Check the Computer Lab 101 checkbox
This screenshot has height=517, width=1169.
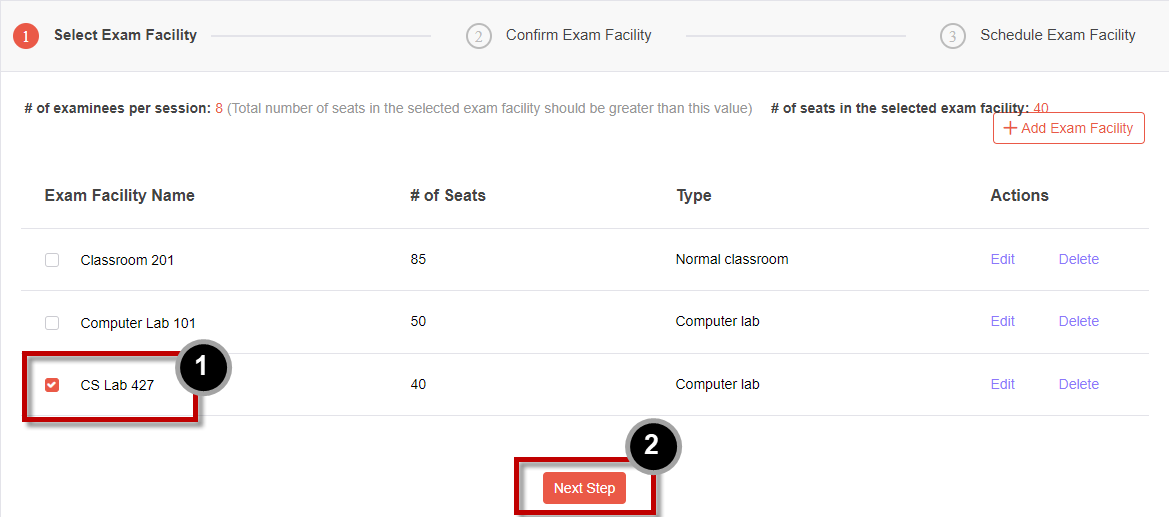(x=52, y=323)
